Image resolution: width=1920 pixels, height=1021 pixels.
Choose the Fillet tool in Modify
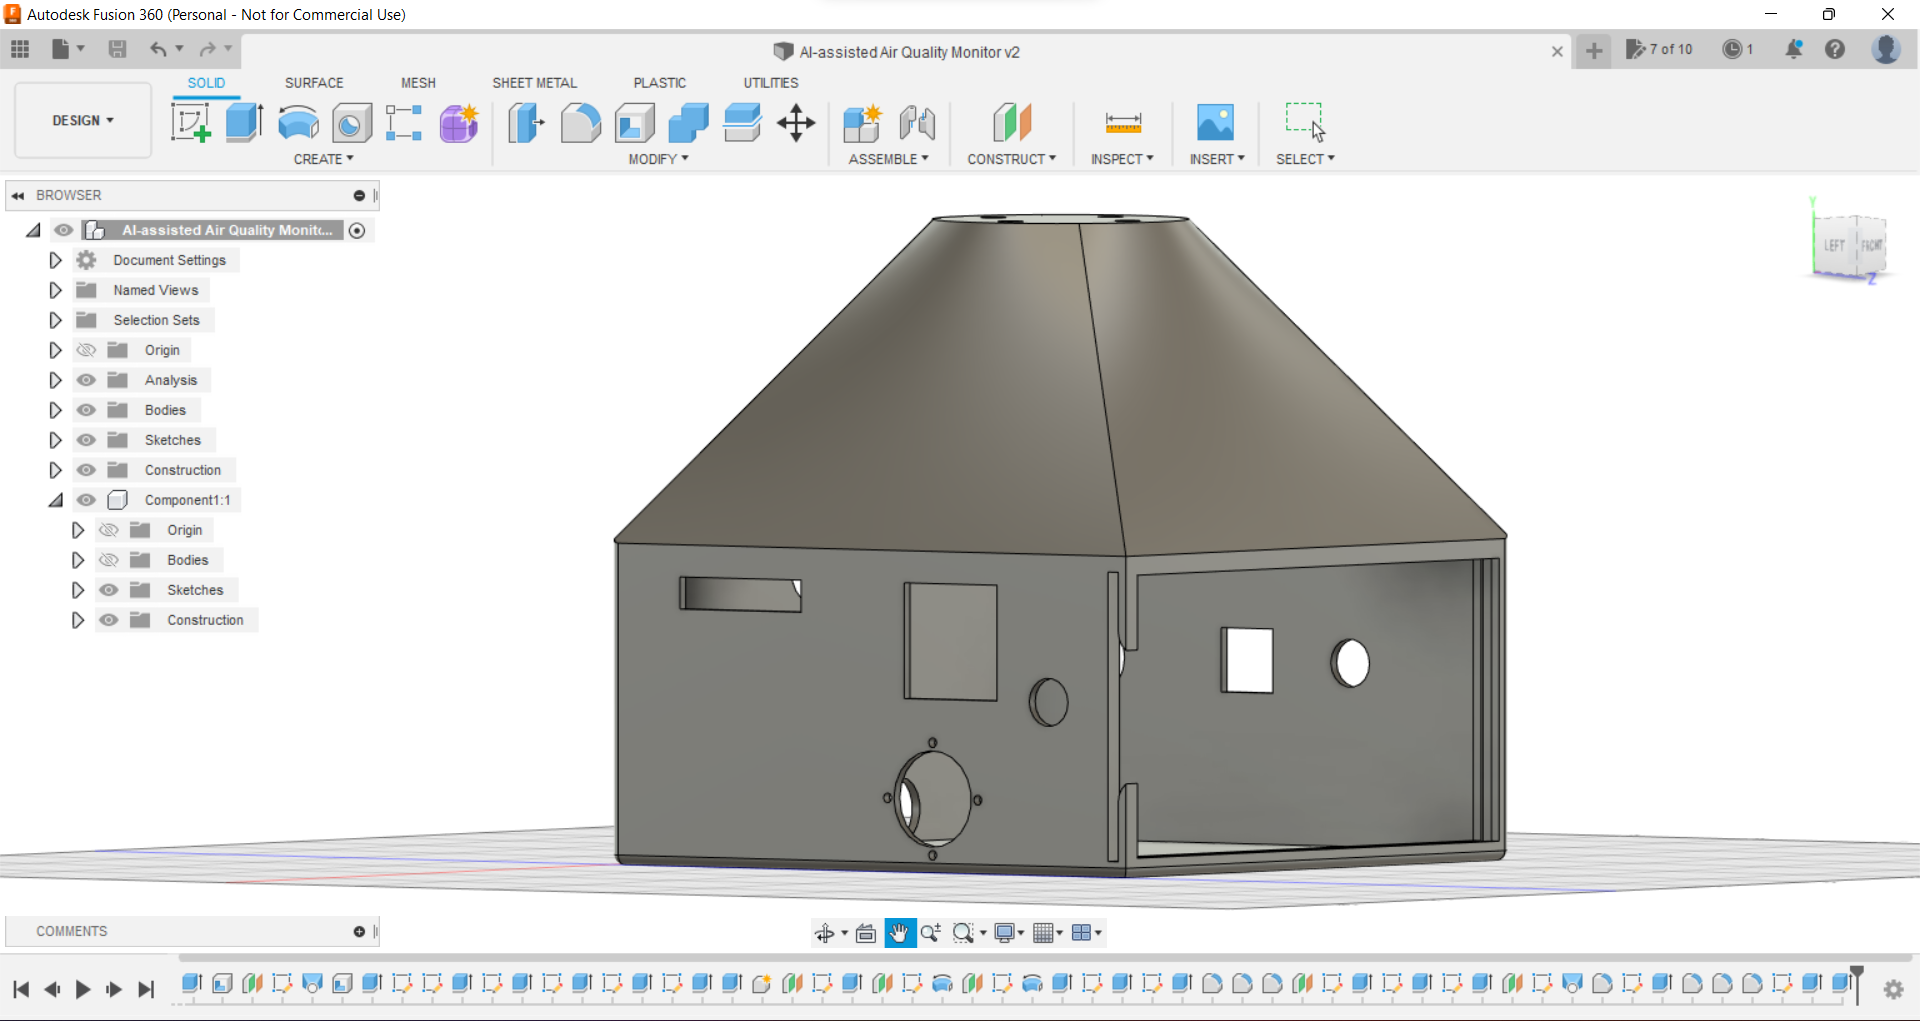[580, 123]
